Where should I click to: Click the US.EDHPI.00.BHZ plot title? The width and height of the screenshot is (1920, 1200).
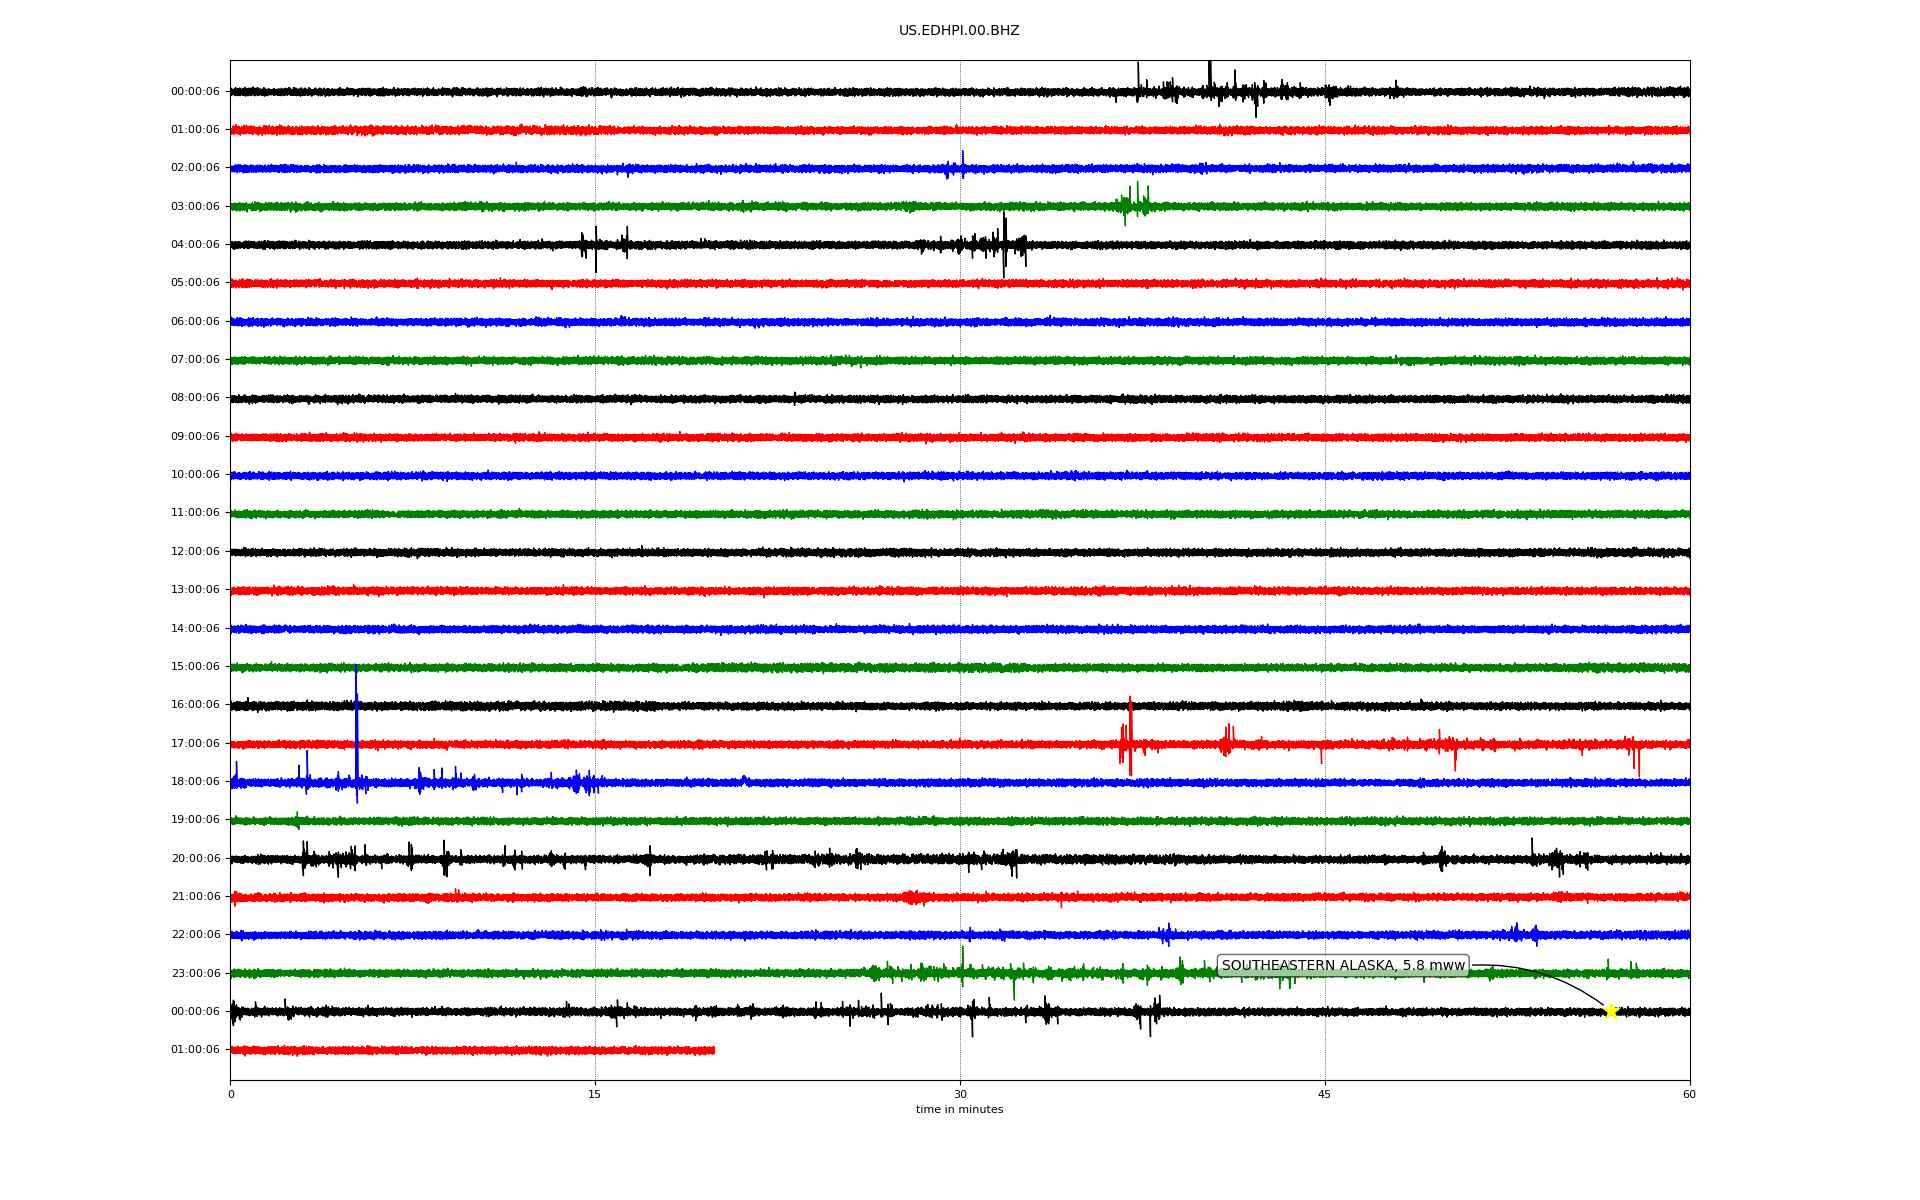(958, 31)
